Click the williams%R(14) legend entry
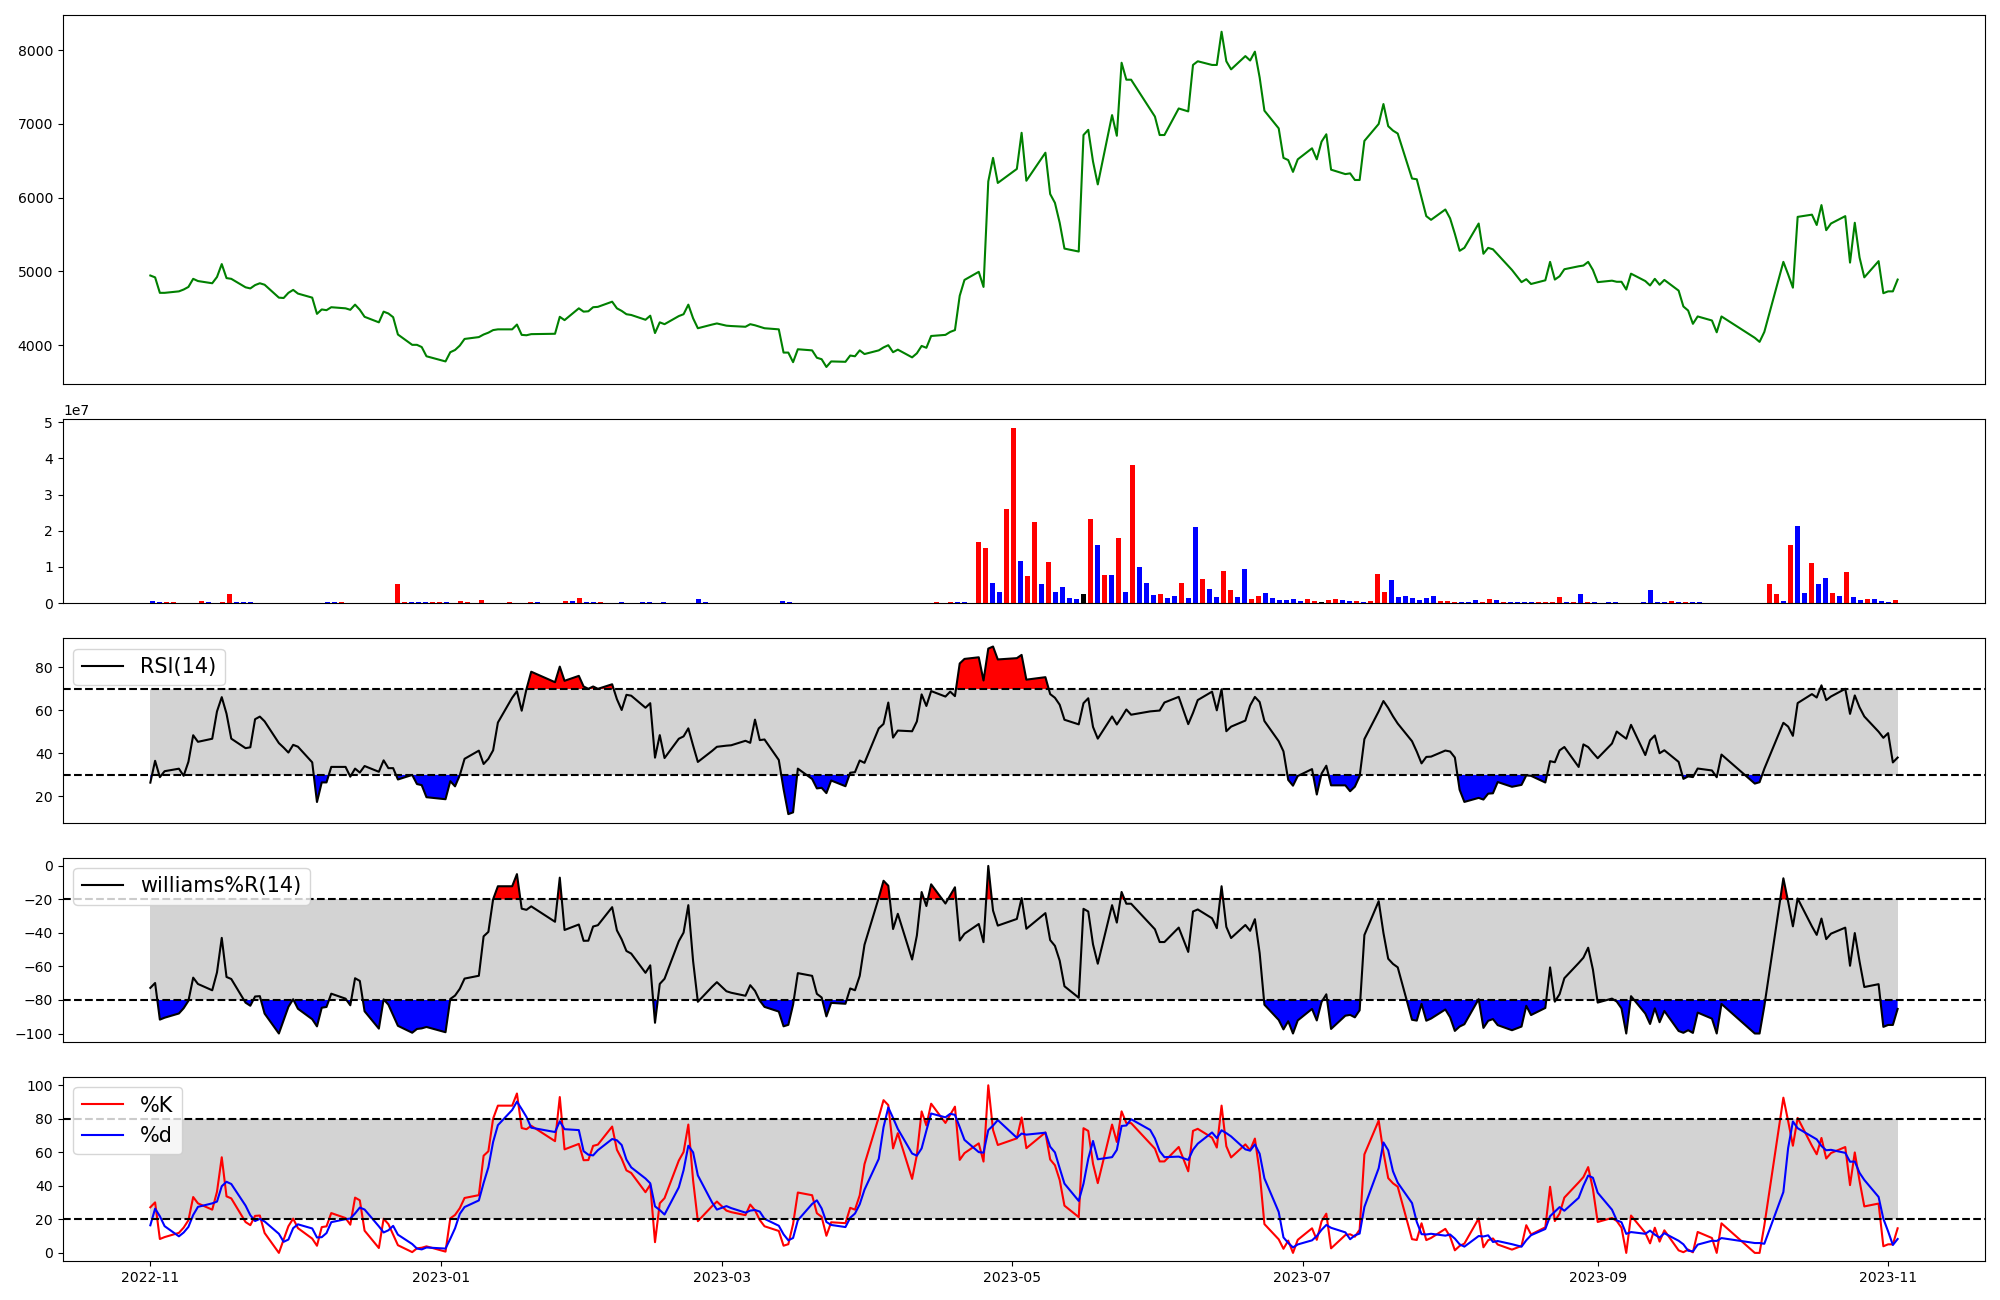2000x1300 pixels. pos(220,885)
